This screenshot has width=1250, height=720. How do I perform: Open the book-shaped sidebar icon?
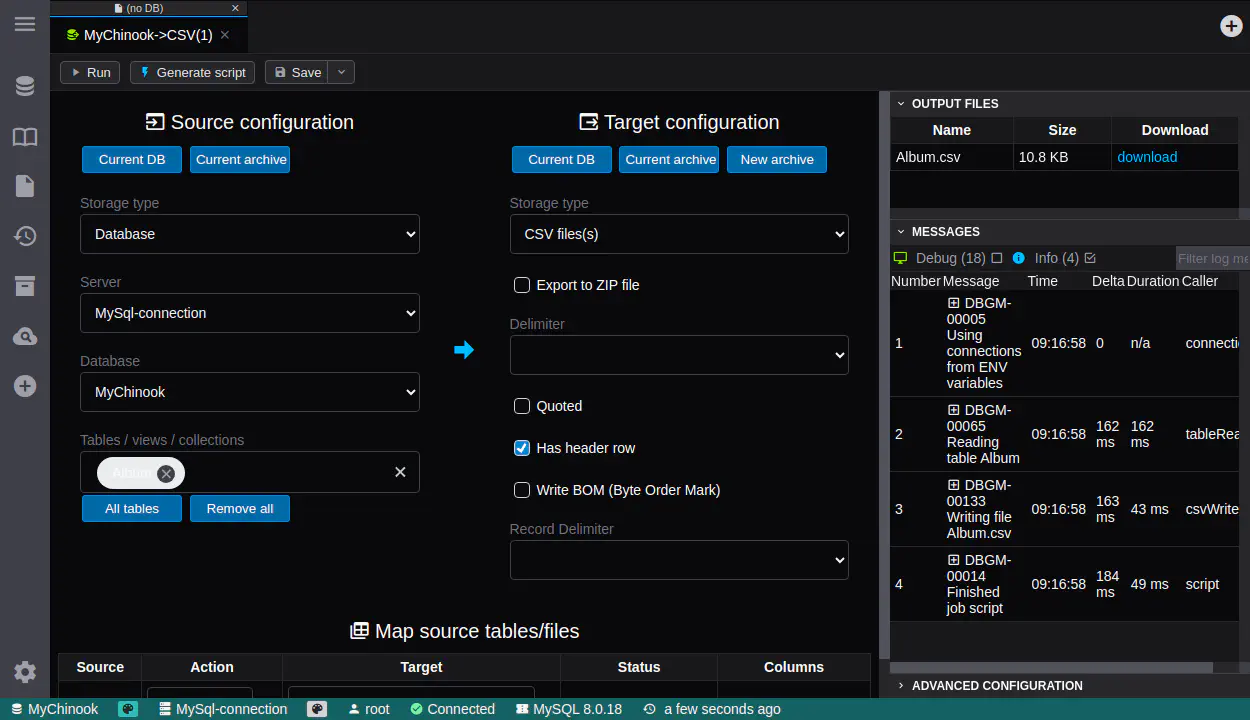tap(25, 137)
